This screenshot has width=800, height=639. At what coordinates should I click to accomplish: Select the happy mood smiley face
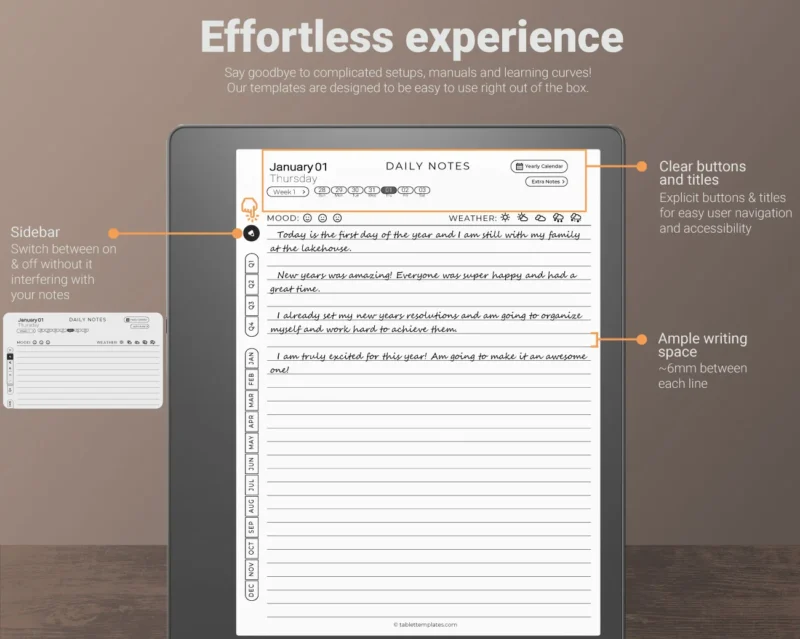[307, 218]
